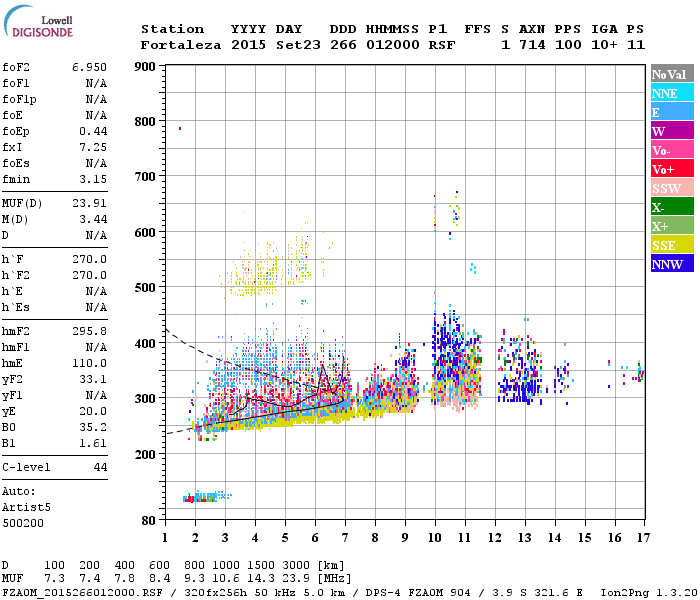Click the MUF(D) value 23.91
This screenshot has height=600, width=700.
[89, 203]
